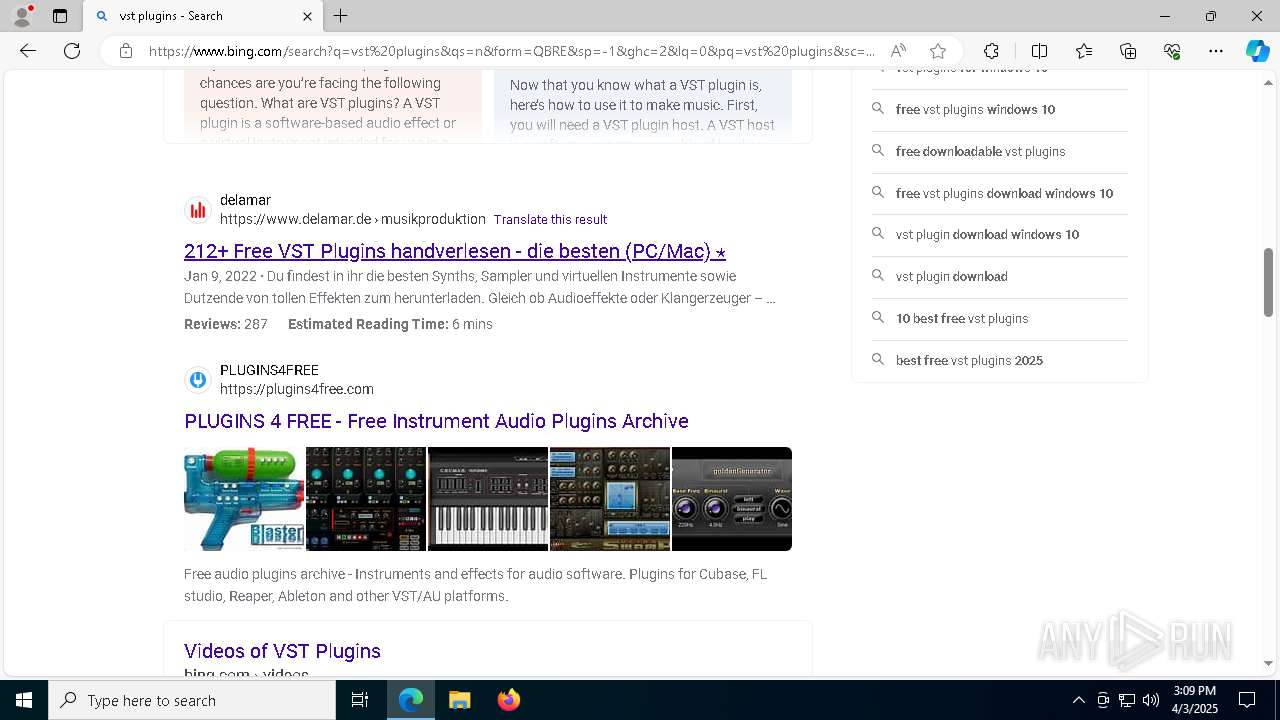Add this page to favorites star
This screenshot has height=720, width=1280.
pos(938,51)
